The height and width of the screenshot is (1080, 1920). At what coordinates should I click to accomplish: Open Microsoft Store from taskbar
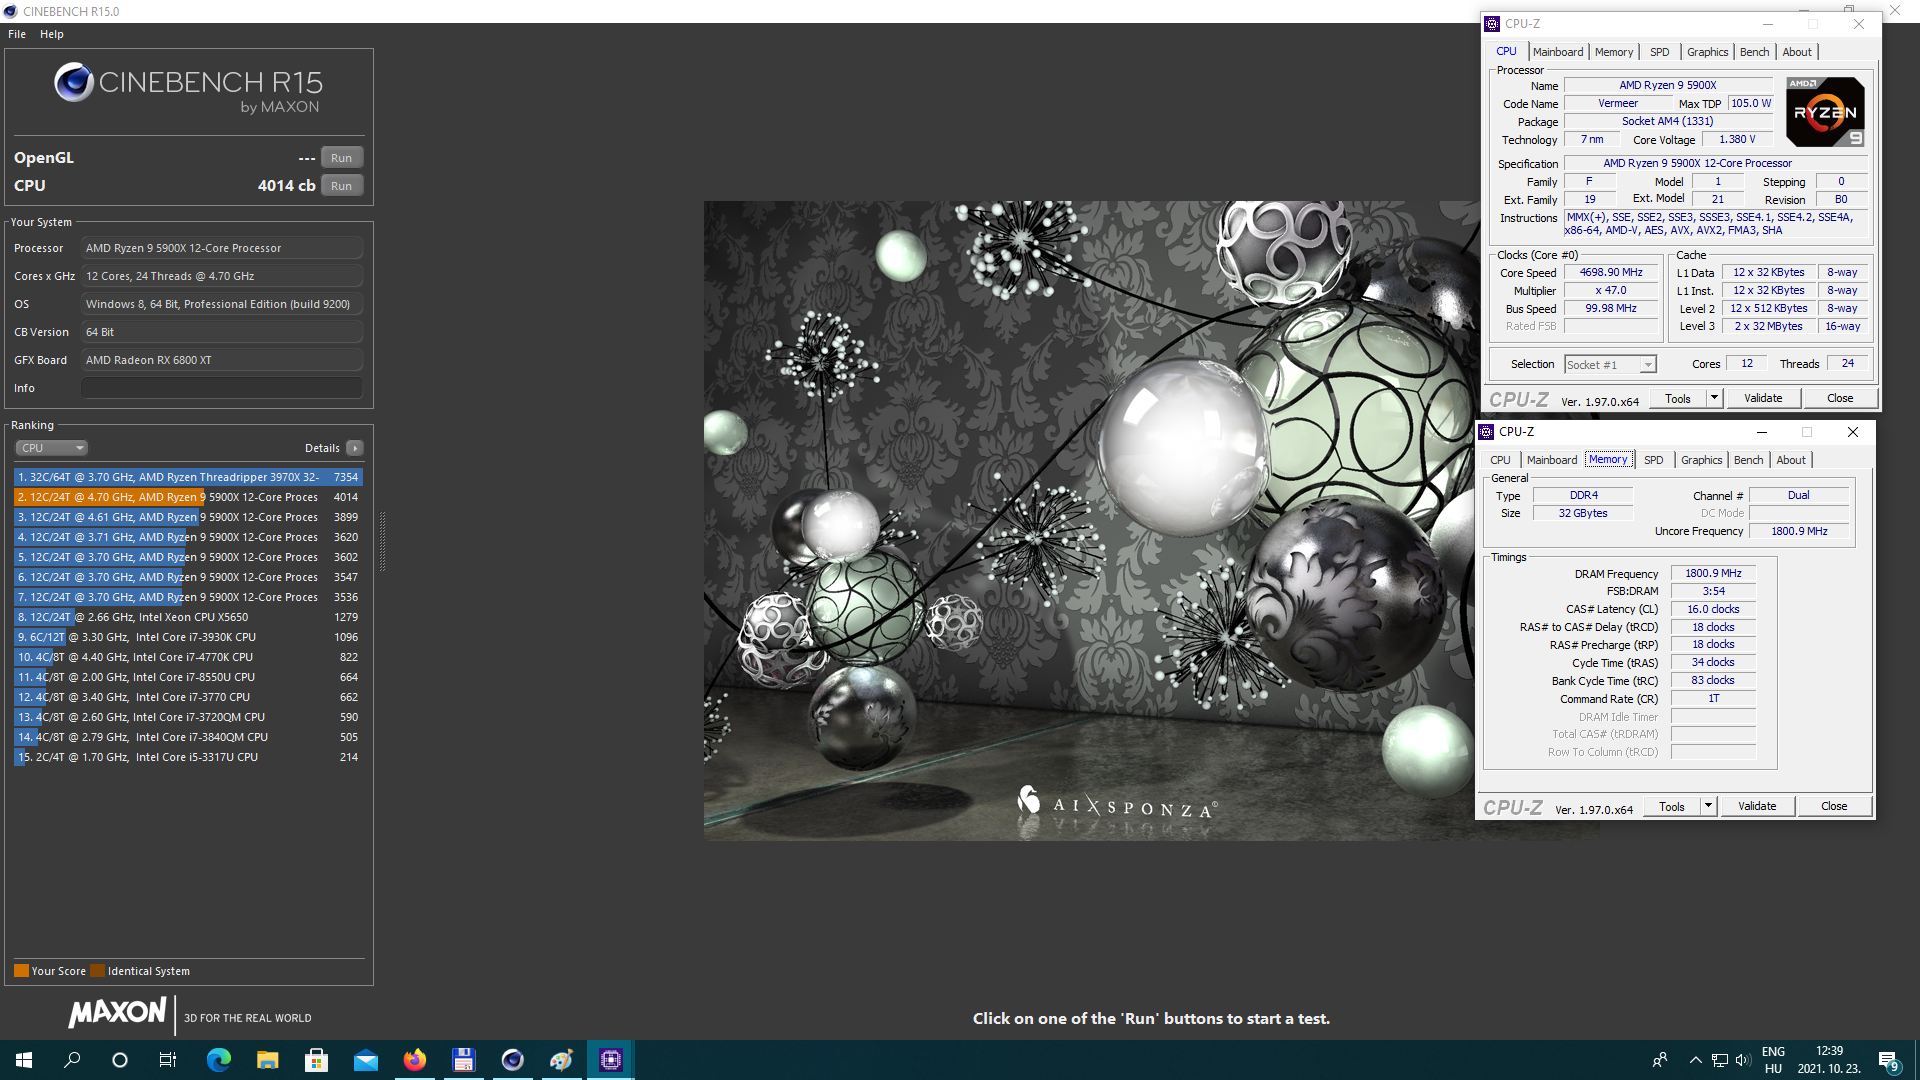click(x=316, y=1060)
